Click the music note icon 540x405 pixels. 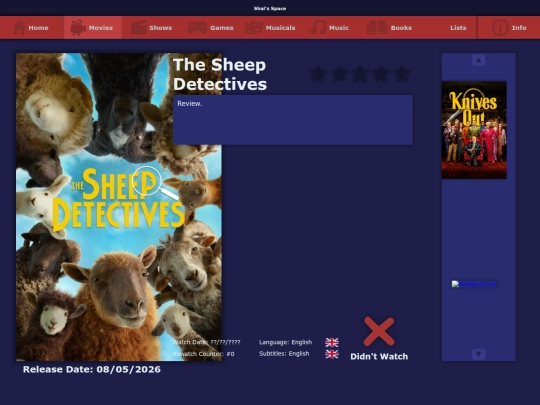click(318, 28)
